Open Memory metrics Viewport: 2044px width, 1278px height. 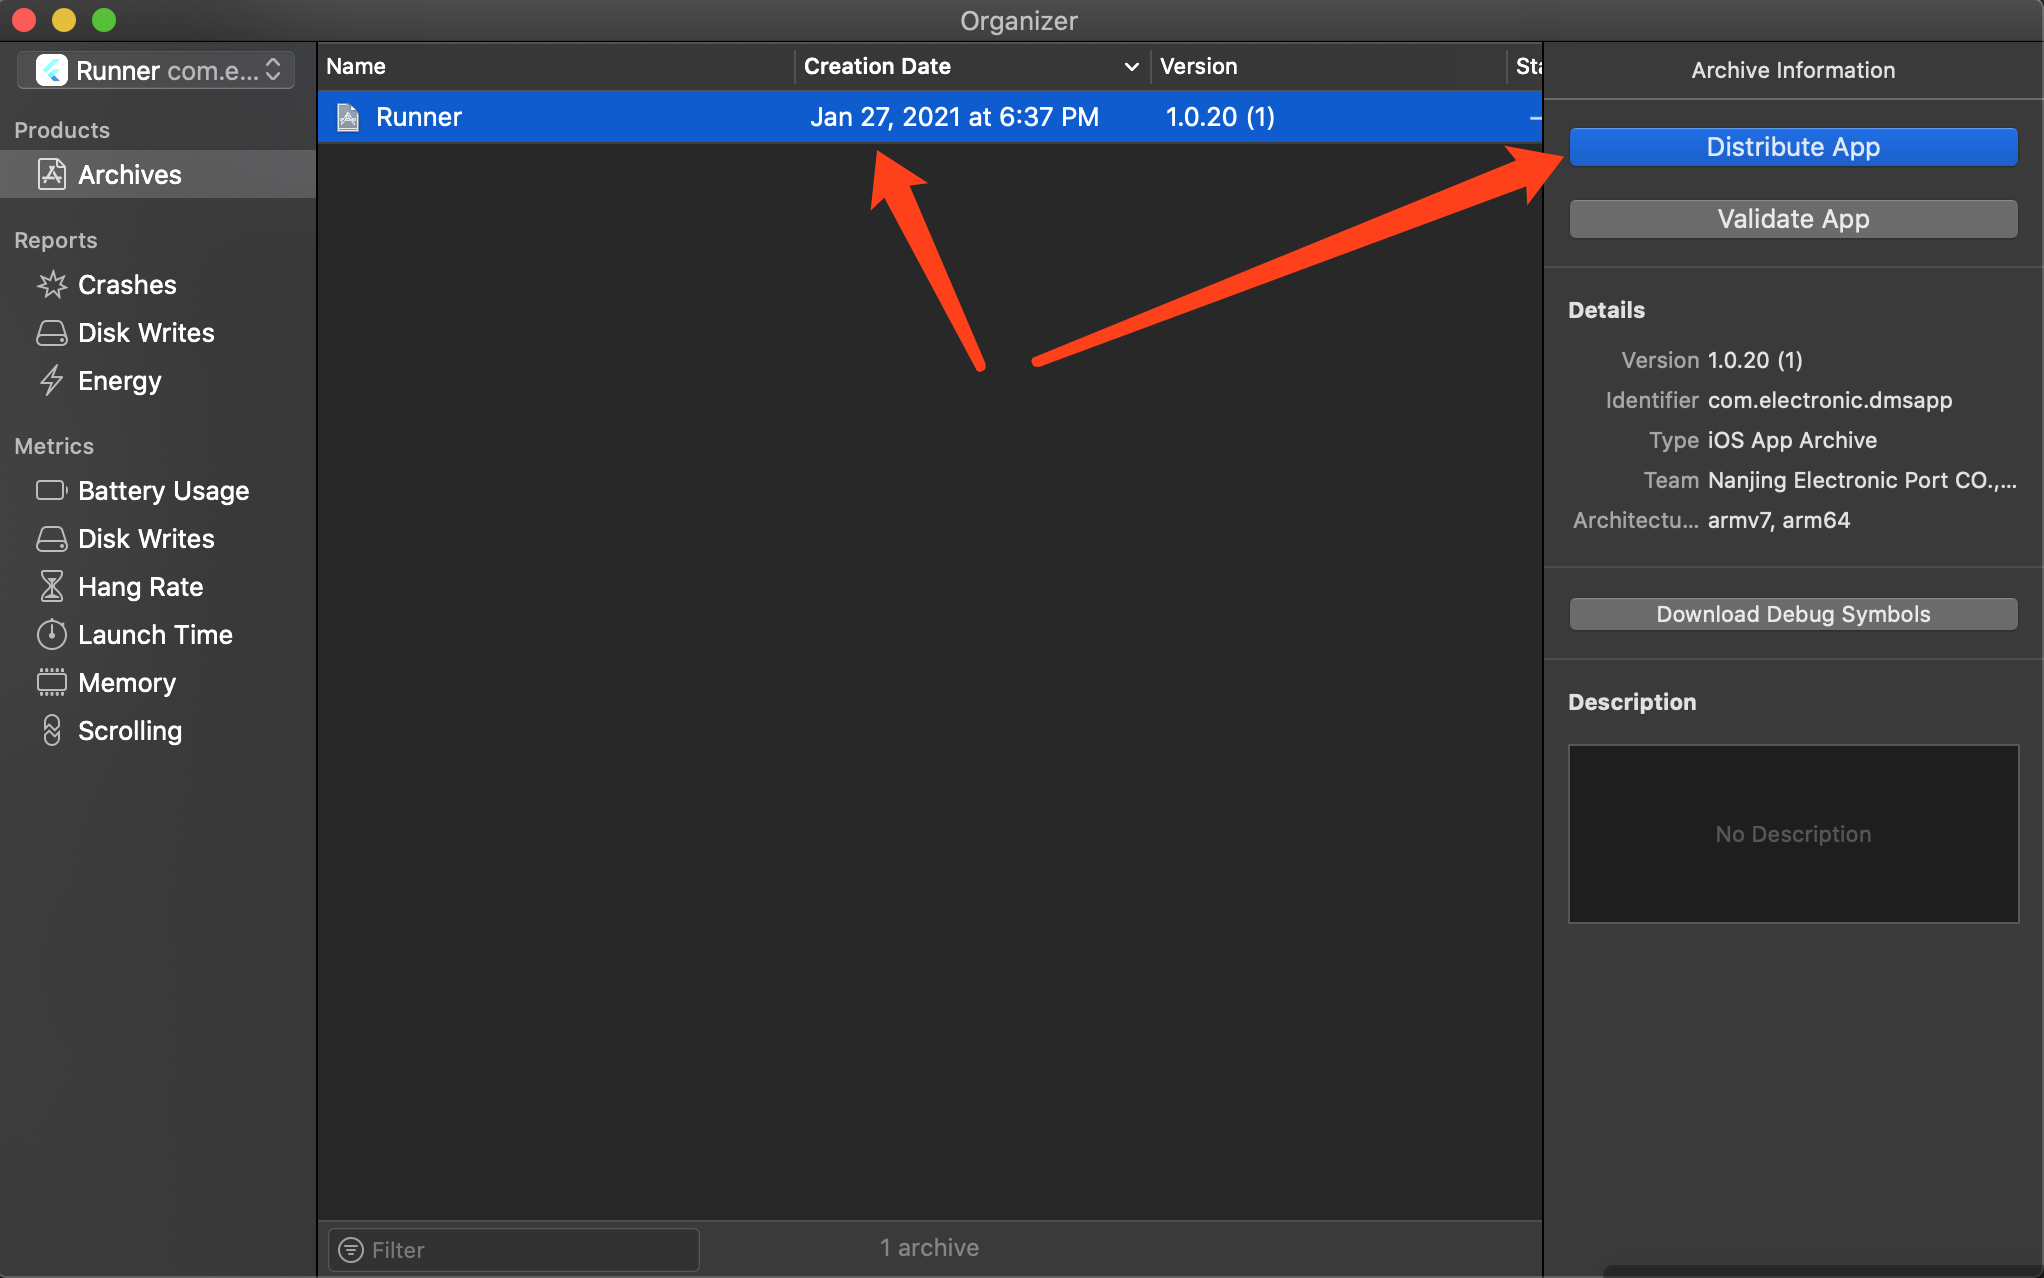pos(126,683)
